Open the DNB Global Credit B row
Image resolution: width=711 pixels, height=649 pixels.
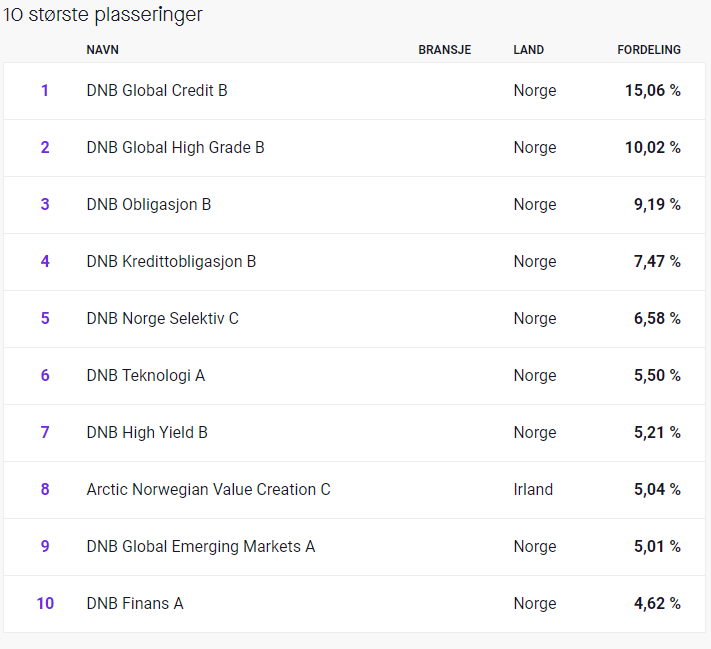click(x=354, y=91)
